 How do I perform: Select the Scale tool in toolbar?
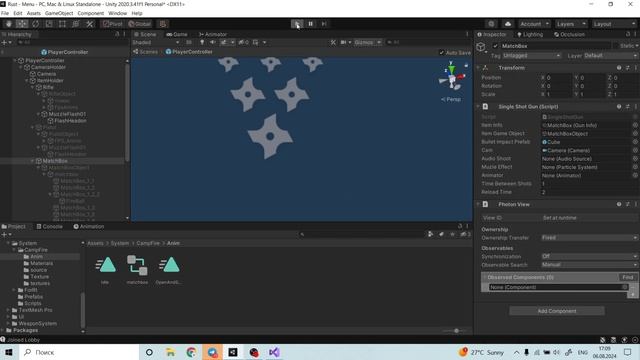pyautogui.click(x=49, y=24)
